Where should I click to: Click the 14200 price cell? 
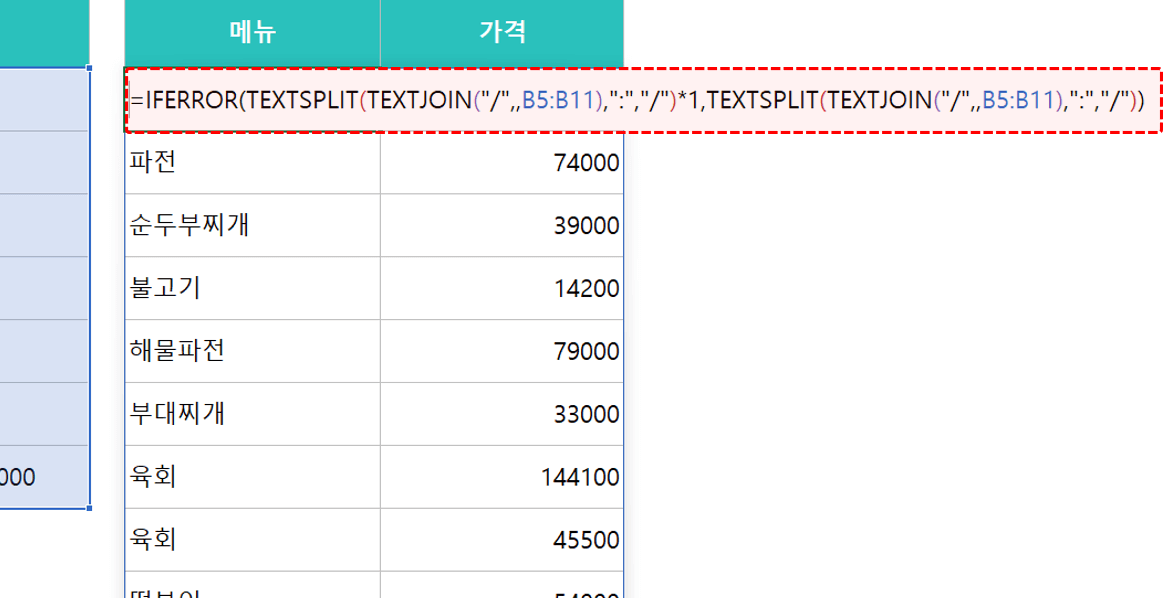[x=501, y=288]
